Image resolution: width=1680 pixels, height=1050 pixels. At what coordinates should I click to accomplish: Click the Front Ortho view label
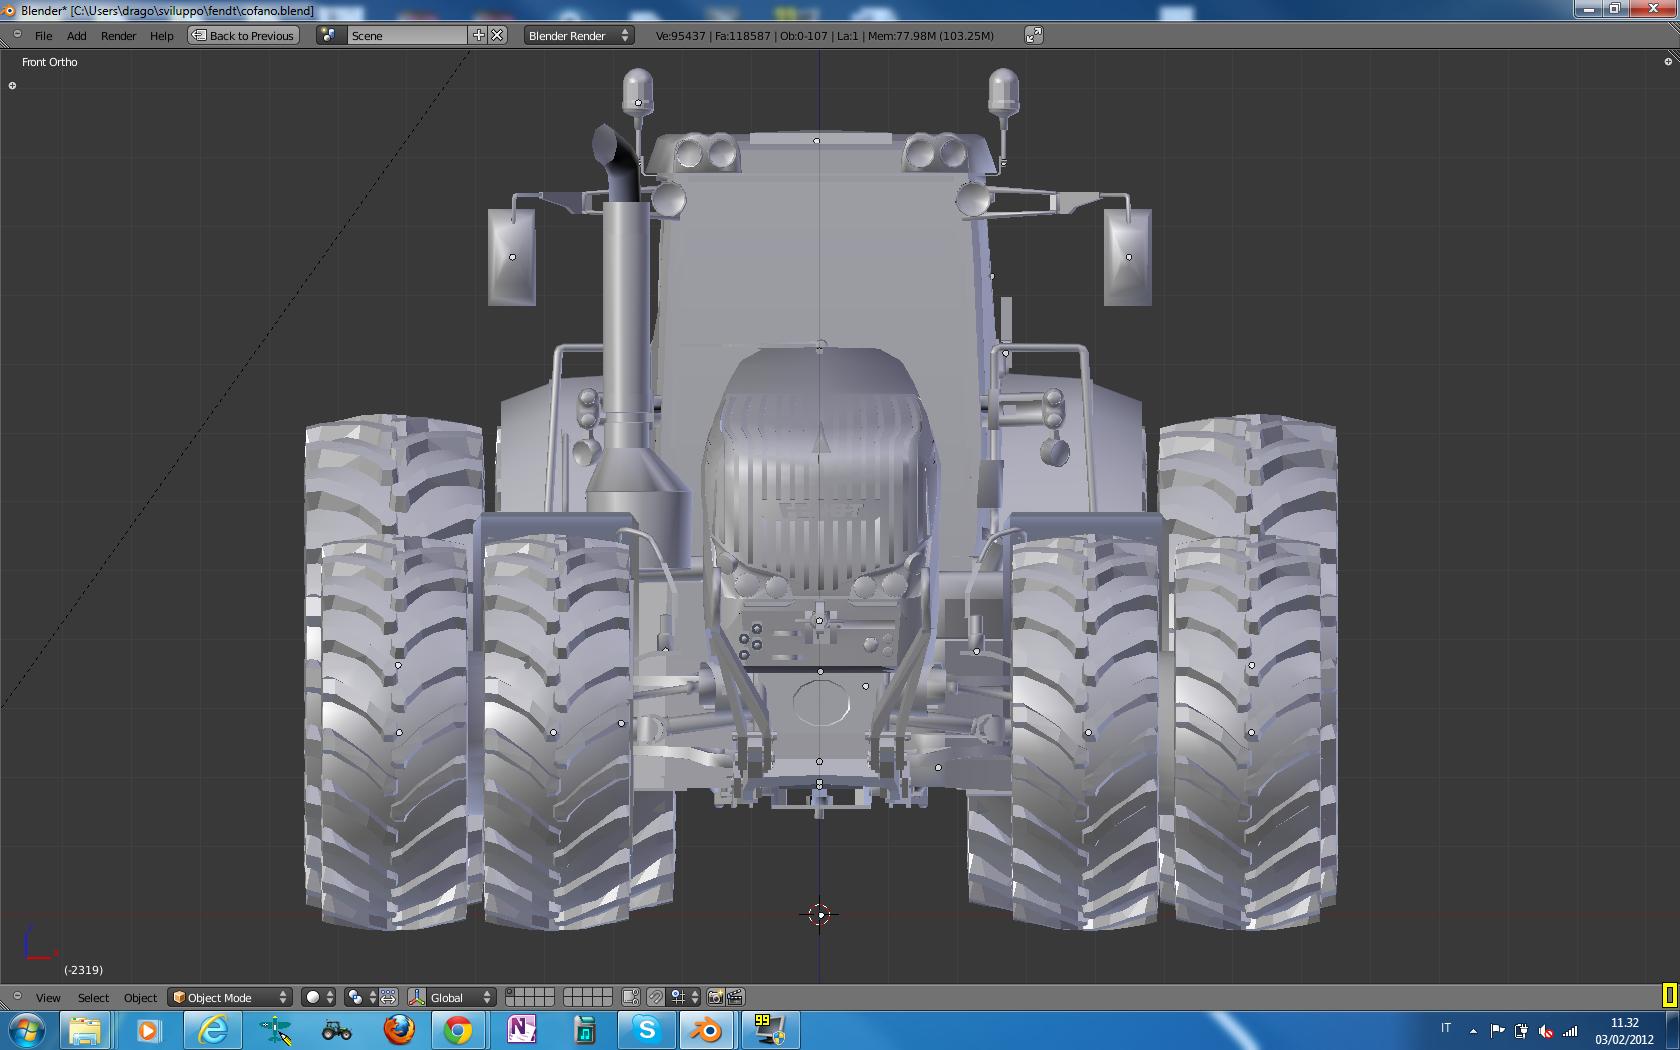(x=50, y=62)
